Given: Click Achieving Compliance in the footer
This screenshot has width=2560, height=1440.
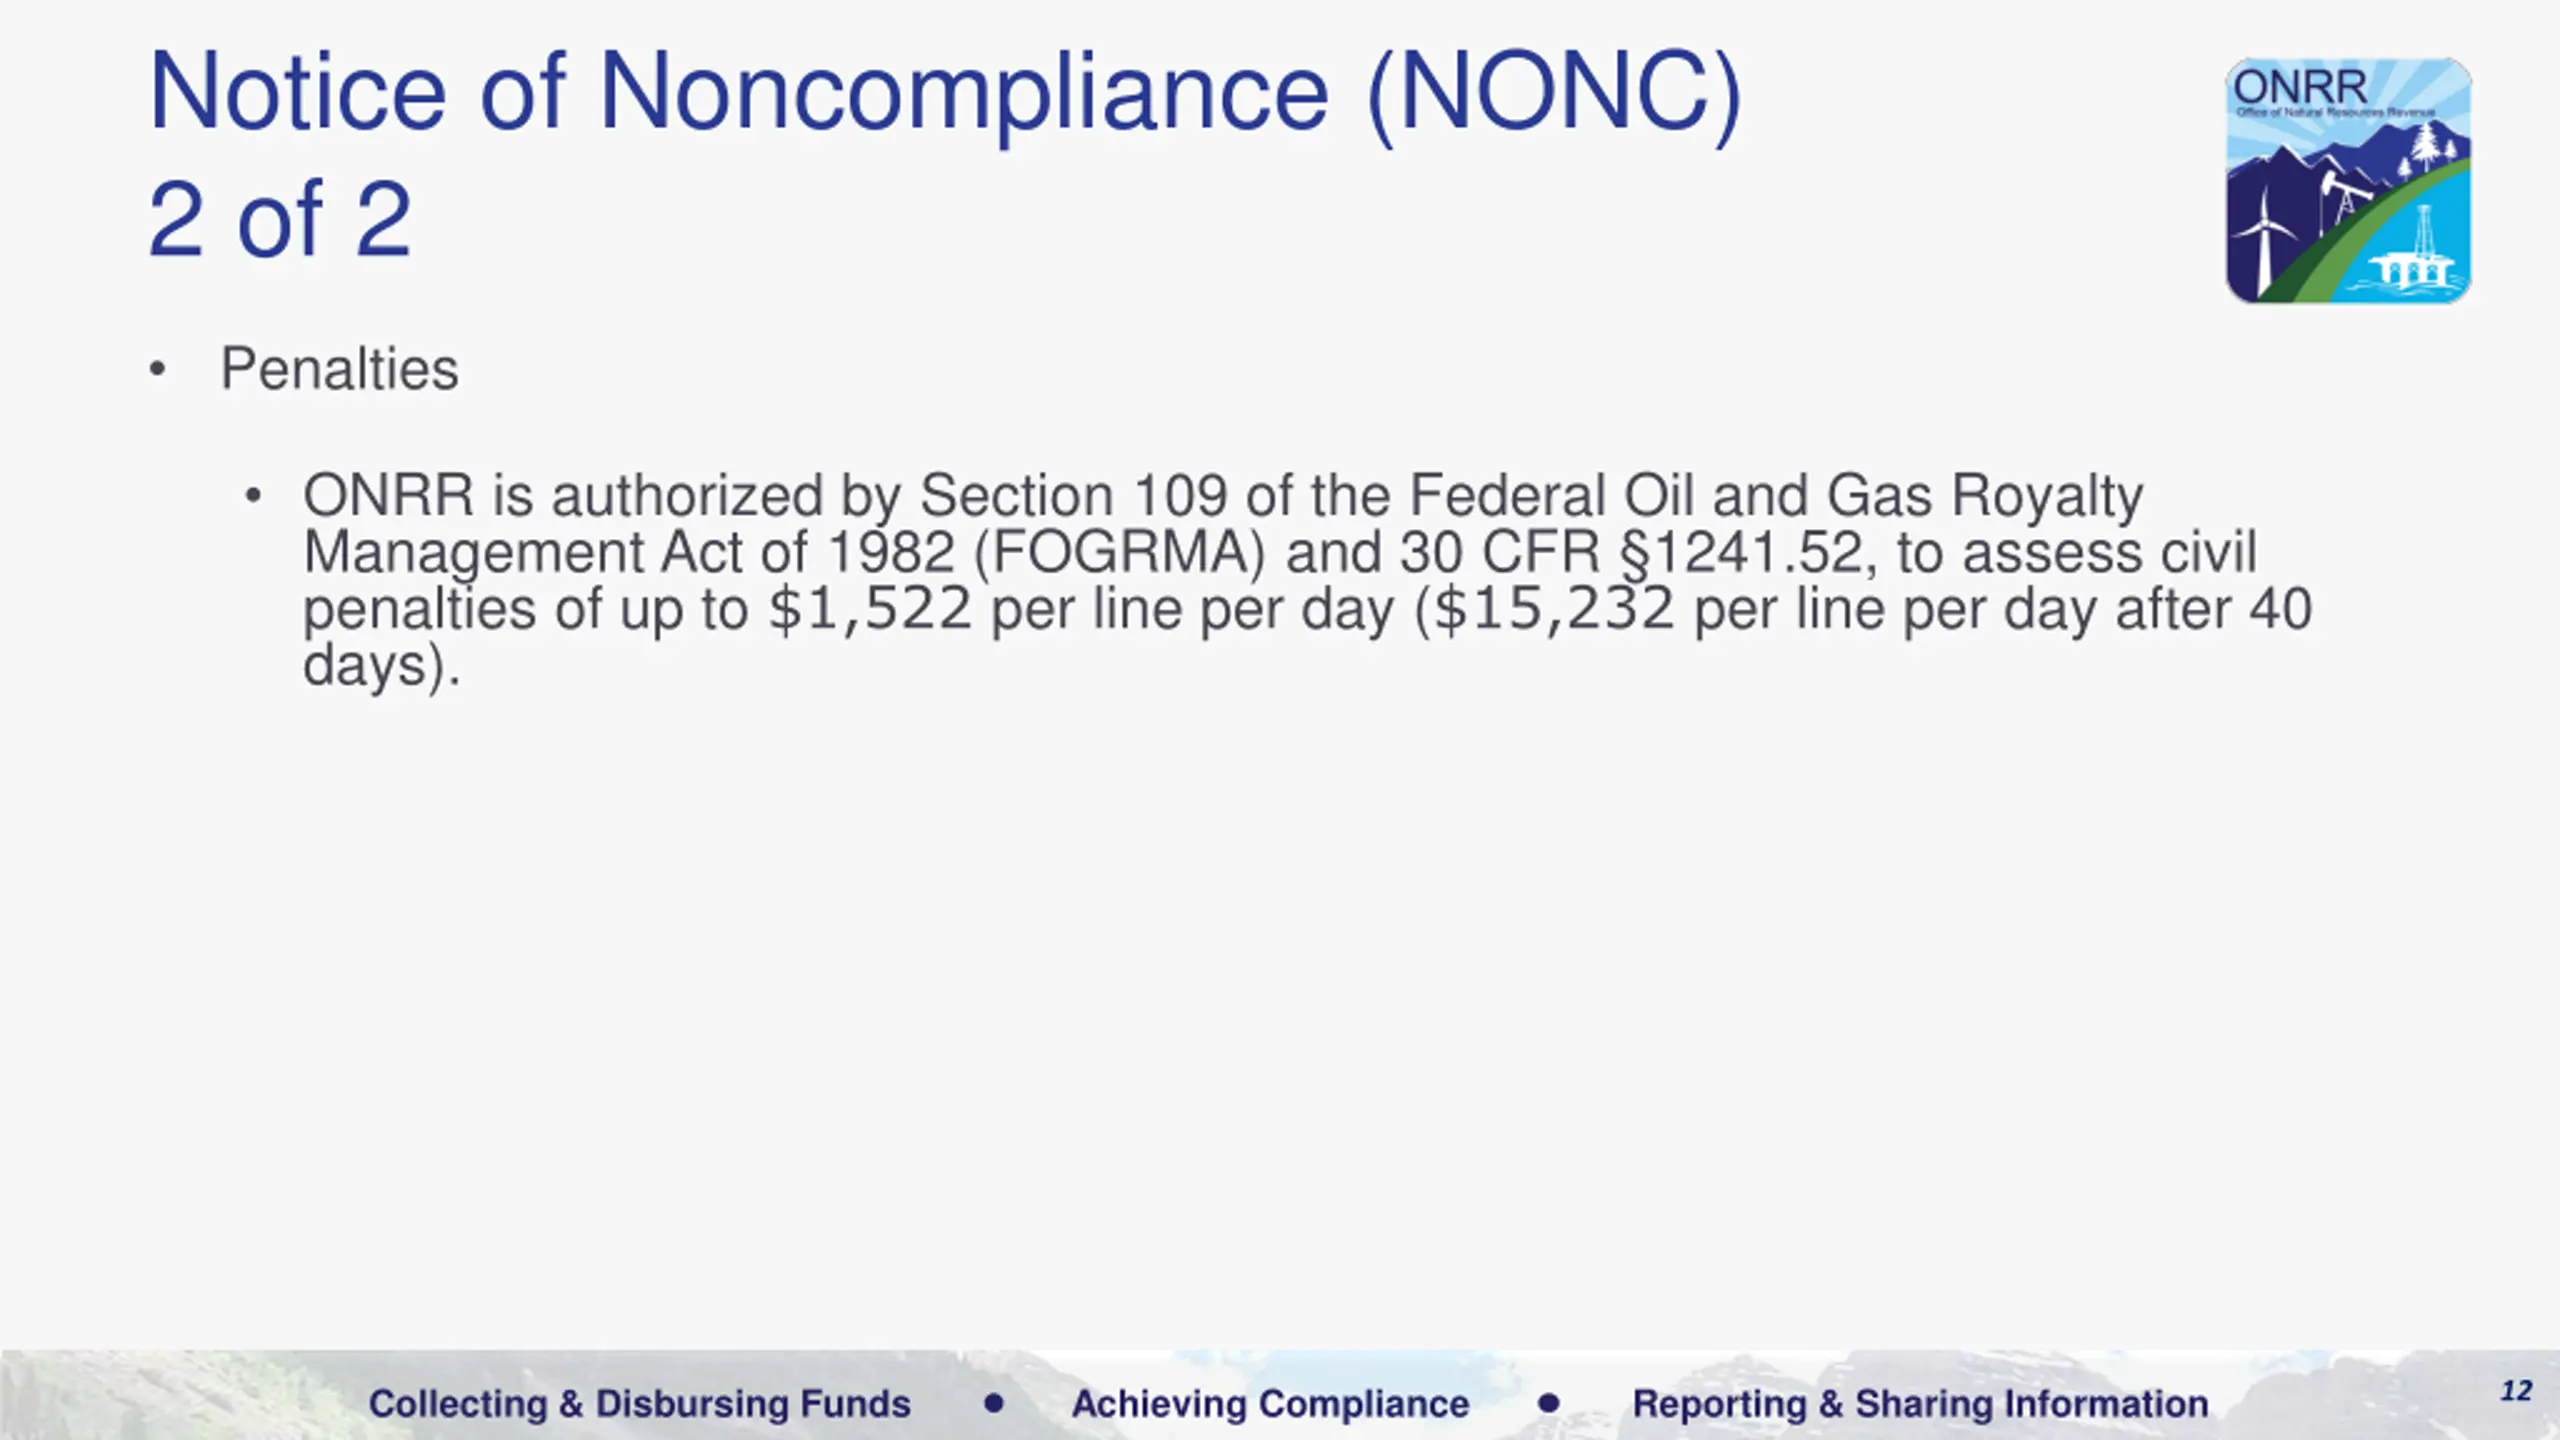Looking at the screenshot, I should coord(1271,1404).
